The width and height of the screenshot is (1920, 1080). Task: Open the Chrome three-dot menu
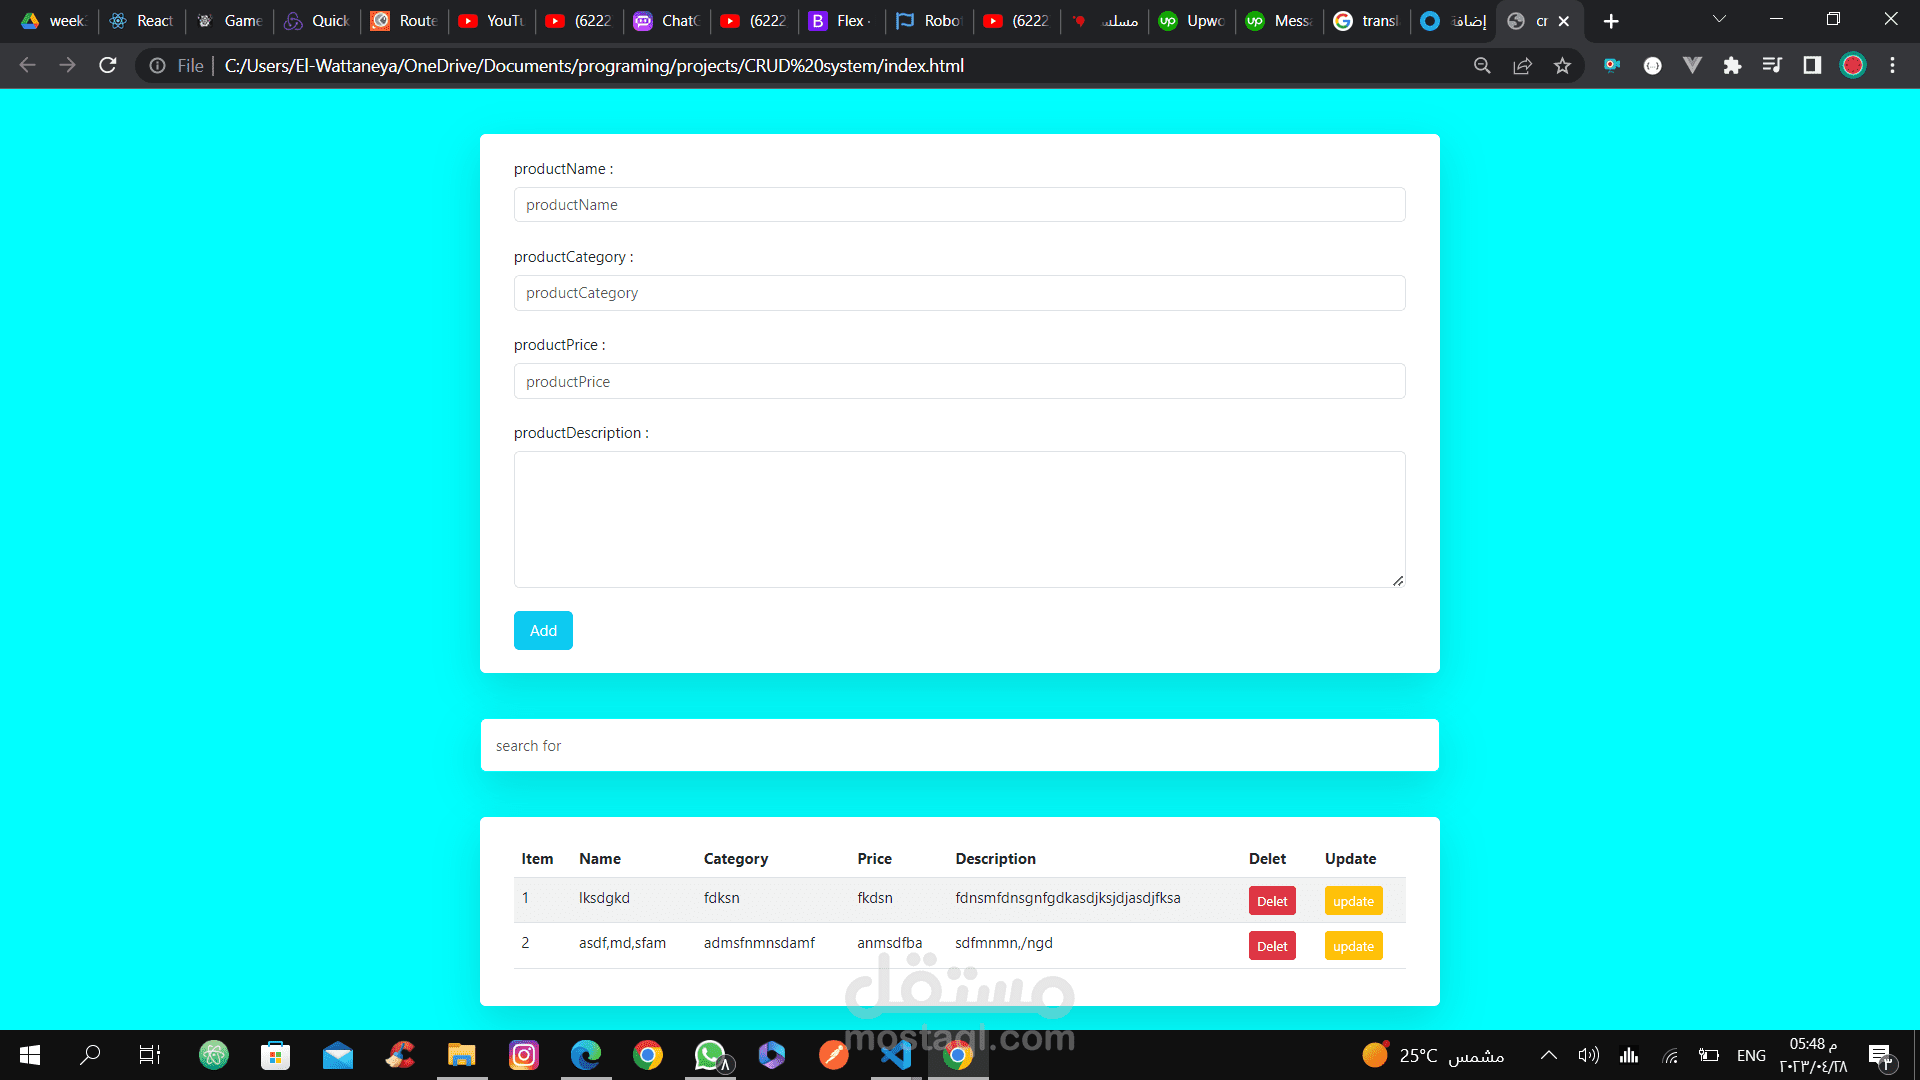point(1892,66)
